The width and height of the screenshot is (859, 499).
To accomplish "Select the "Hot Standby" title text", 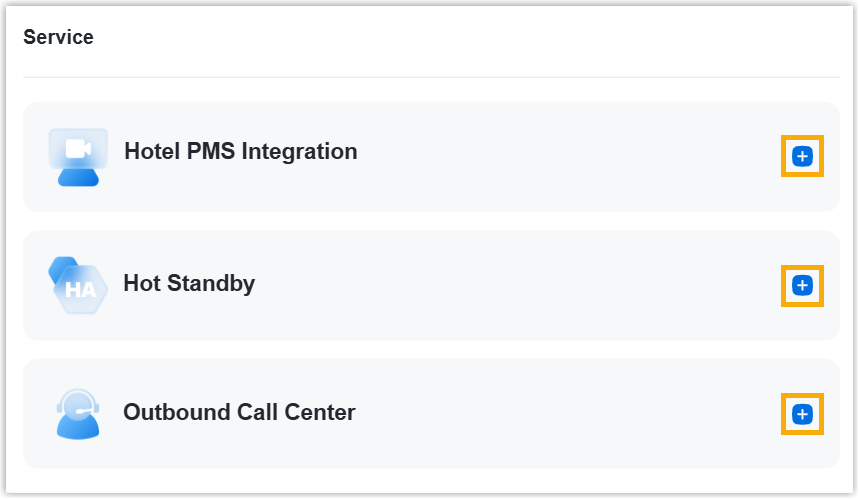I will point(189,283).
